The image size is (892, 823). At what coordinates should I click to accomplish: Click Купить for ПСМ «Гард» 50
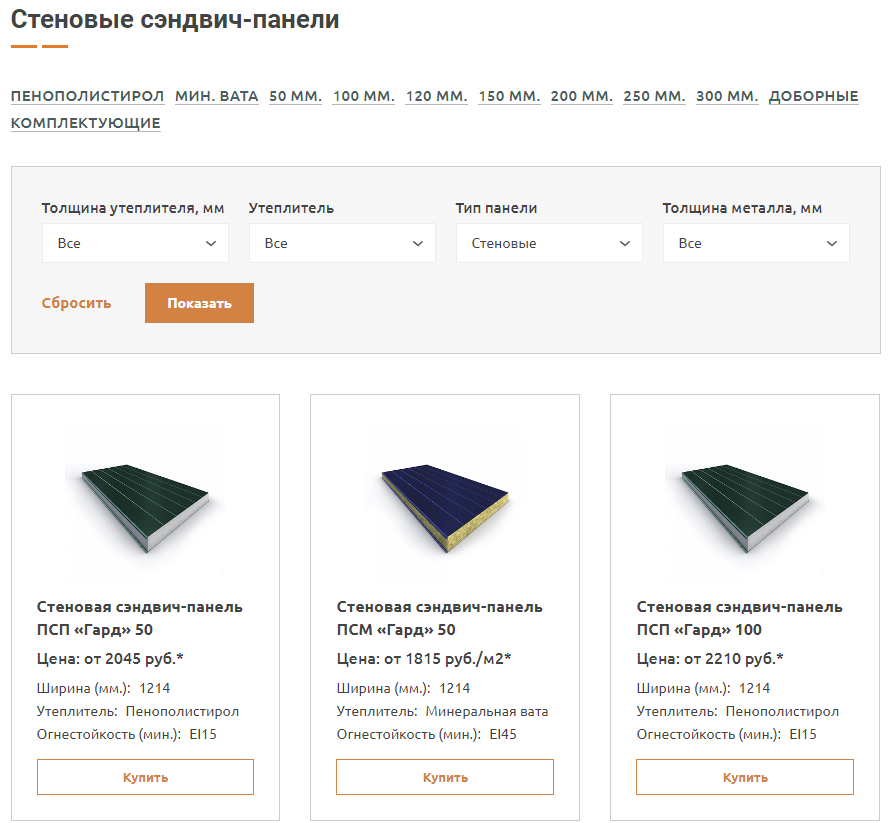(x=445, y=777)
